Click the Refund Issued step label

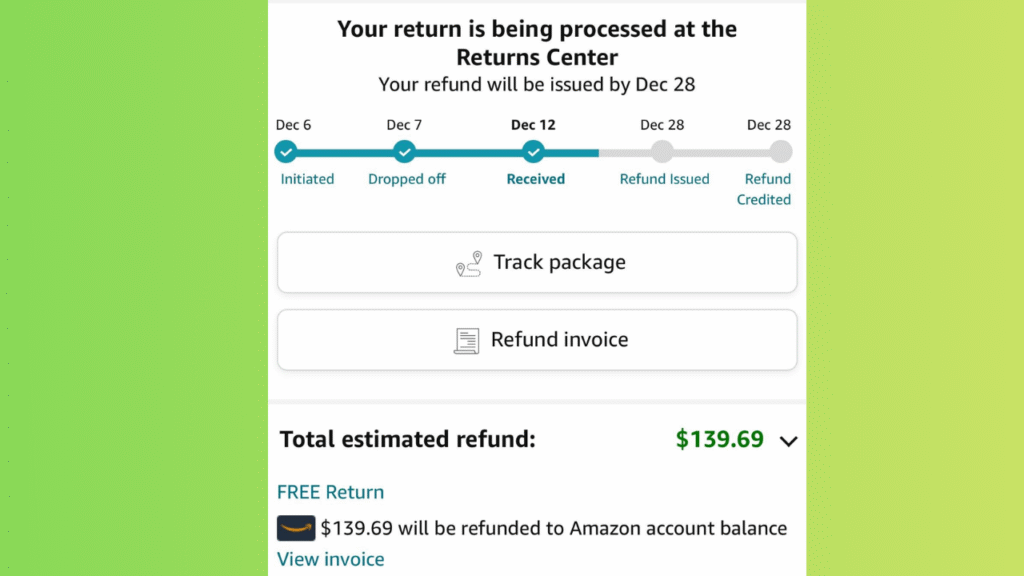click(664, 179)
